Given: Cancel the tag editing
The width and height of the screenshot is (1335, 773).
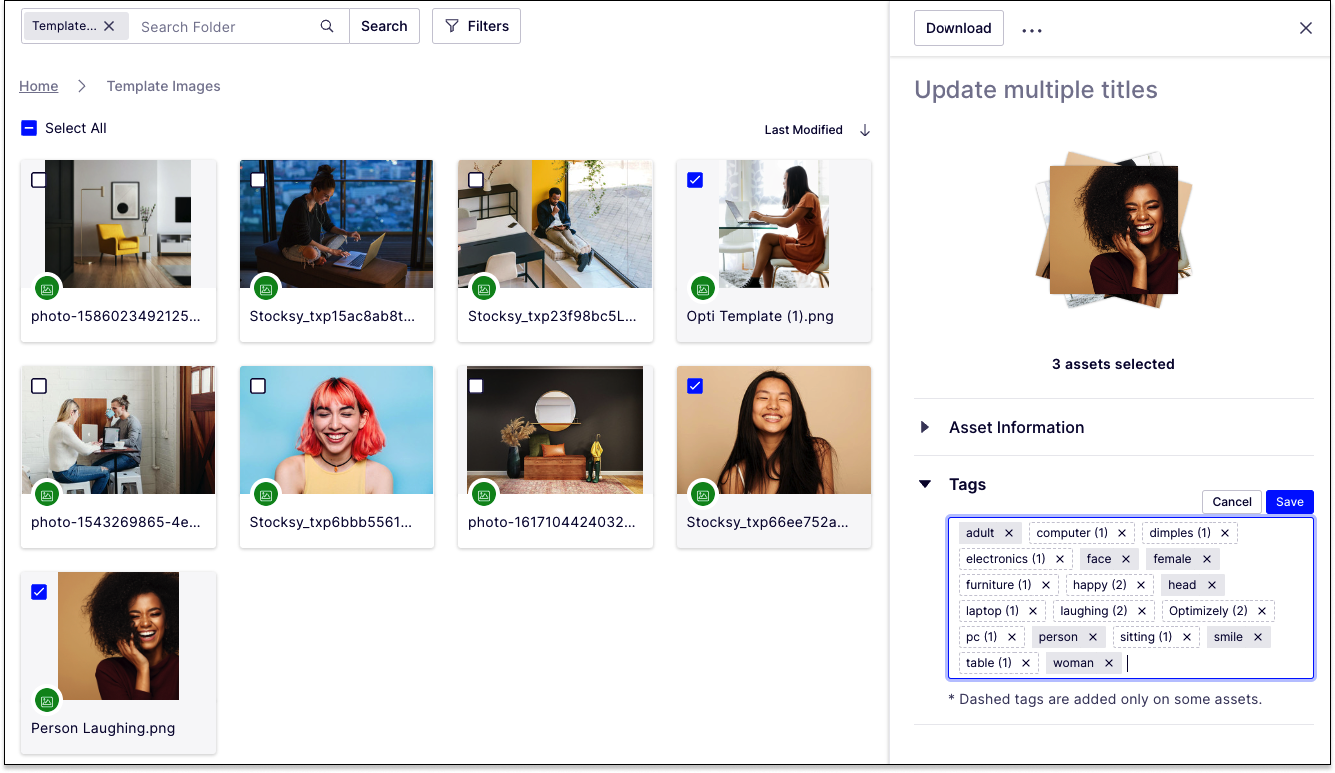Looking at the screenshot, I should pos(1231,501).
